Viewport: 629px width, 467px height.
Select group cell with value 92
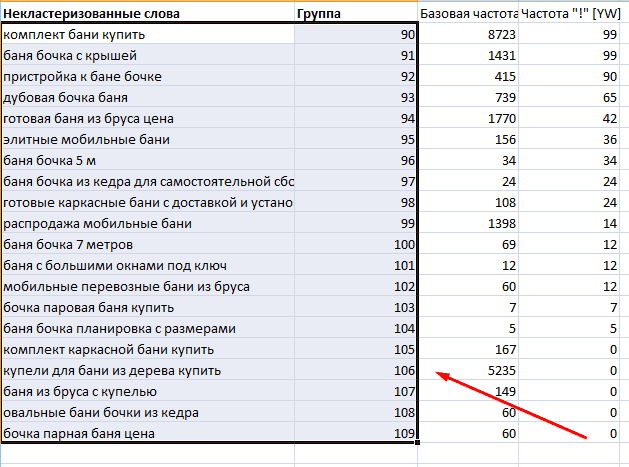[356, 76]
